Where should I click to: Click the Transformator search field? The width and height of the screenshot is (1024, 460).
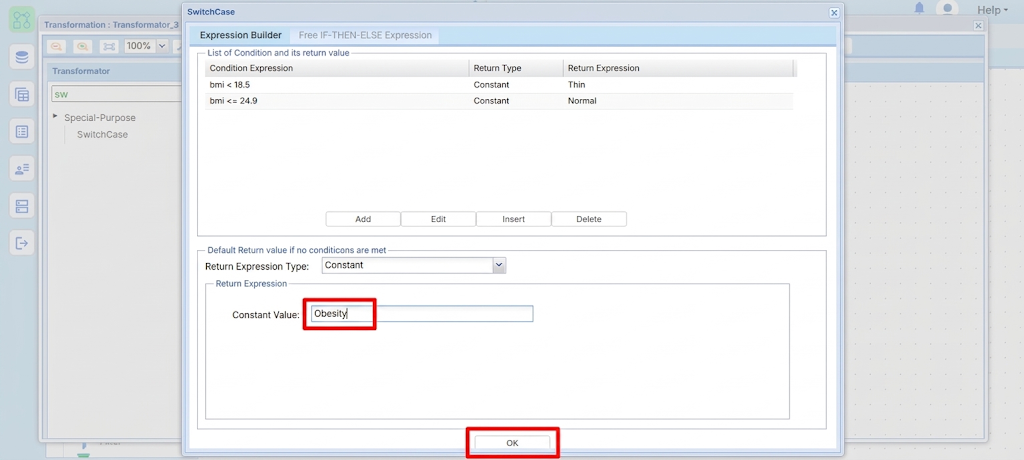(x=116, y=94)
